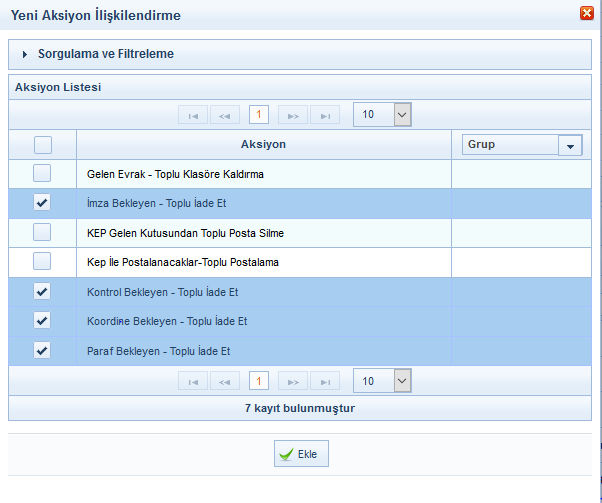The height and width of the screenshot is (503, 602).
Task: Select the Kep İle Postalanacaklar-Toplu Postalama row
Action: tap(182, 262)
